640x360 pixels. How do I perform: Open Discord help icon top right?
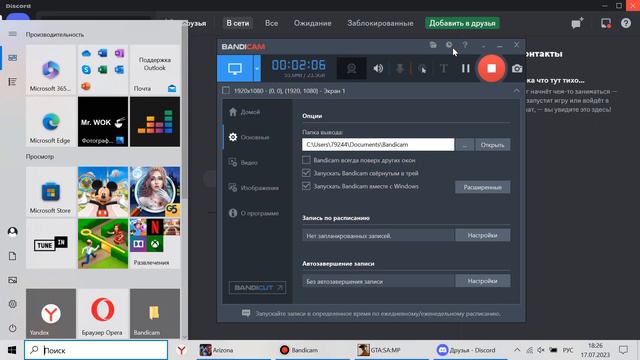pos(626,23)
